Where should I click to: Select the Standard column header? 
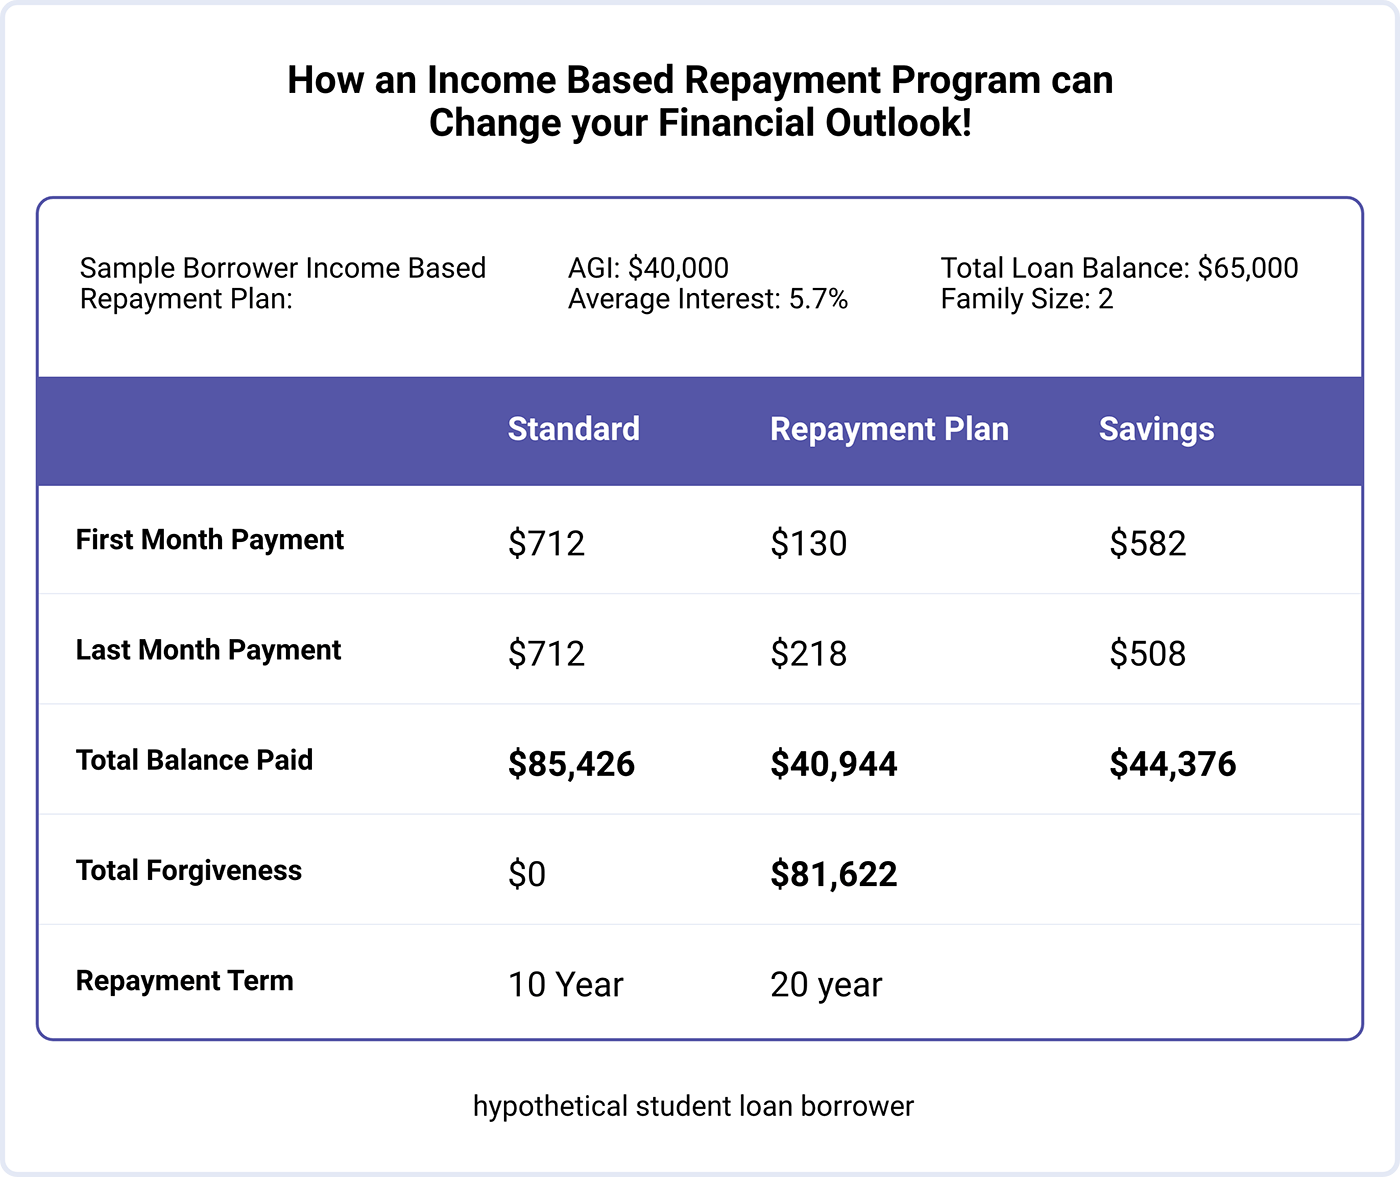click(x=574, y=429)
